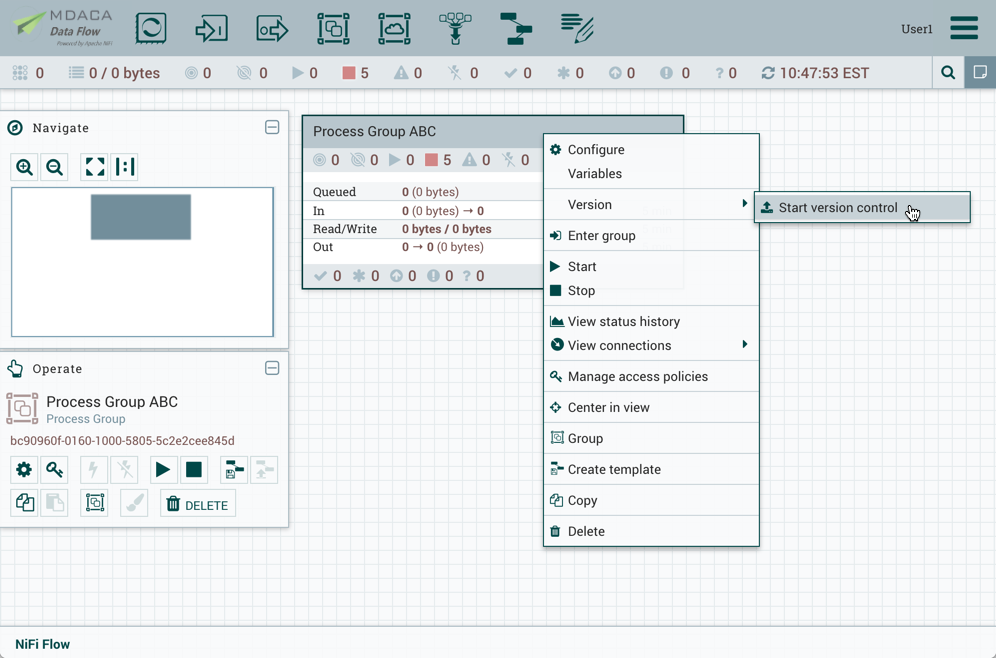996x658 pixels.
Task: Click the Label toolbar icon
Action: (x=578, y=29)
